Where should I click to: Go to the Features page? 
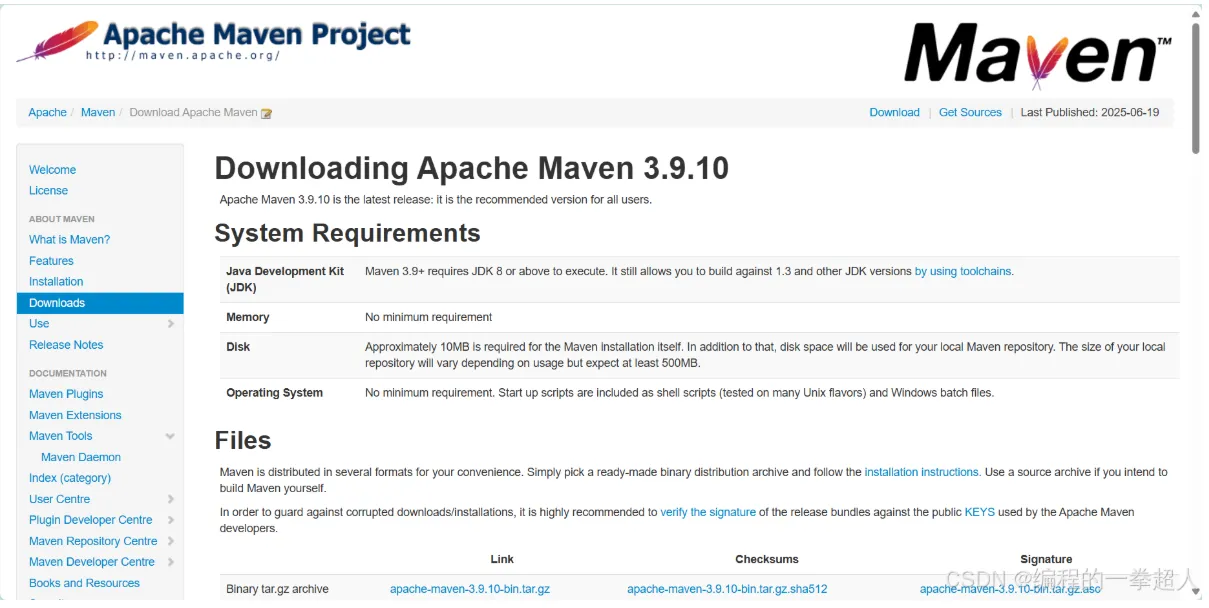tap(51, 261)
